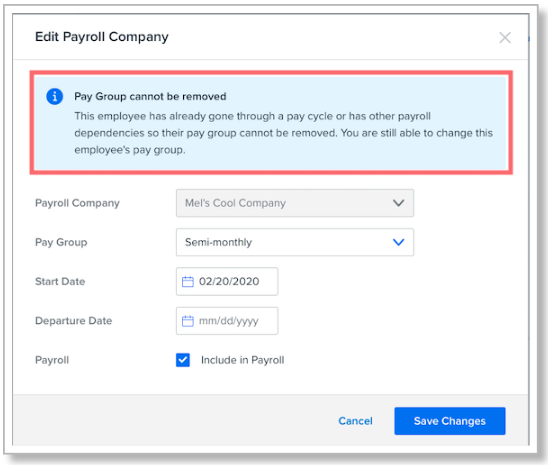
Task: Uncheck the Include in Payroll checkbox
Action: tap(183, 360)
